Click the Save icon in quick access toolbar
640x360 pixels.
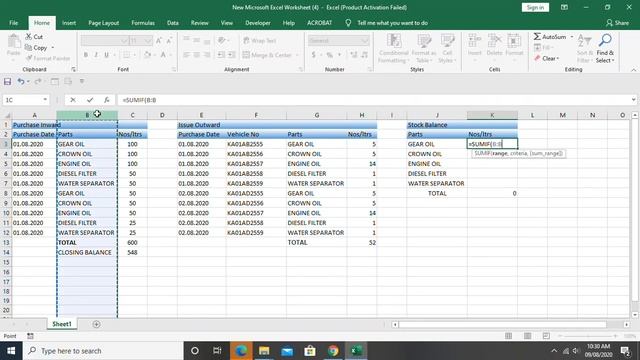(x=7, y=82)
